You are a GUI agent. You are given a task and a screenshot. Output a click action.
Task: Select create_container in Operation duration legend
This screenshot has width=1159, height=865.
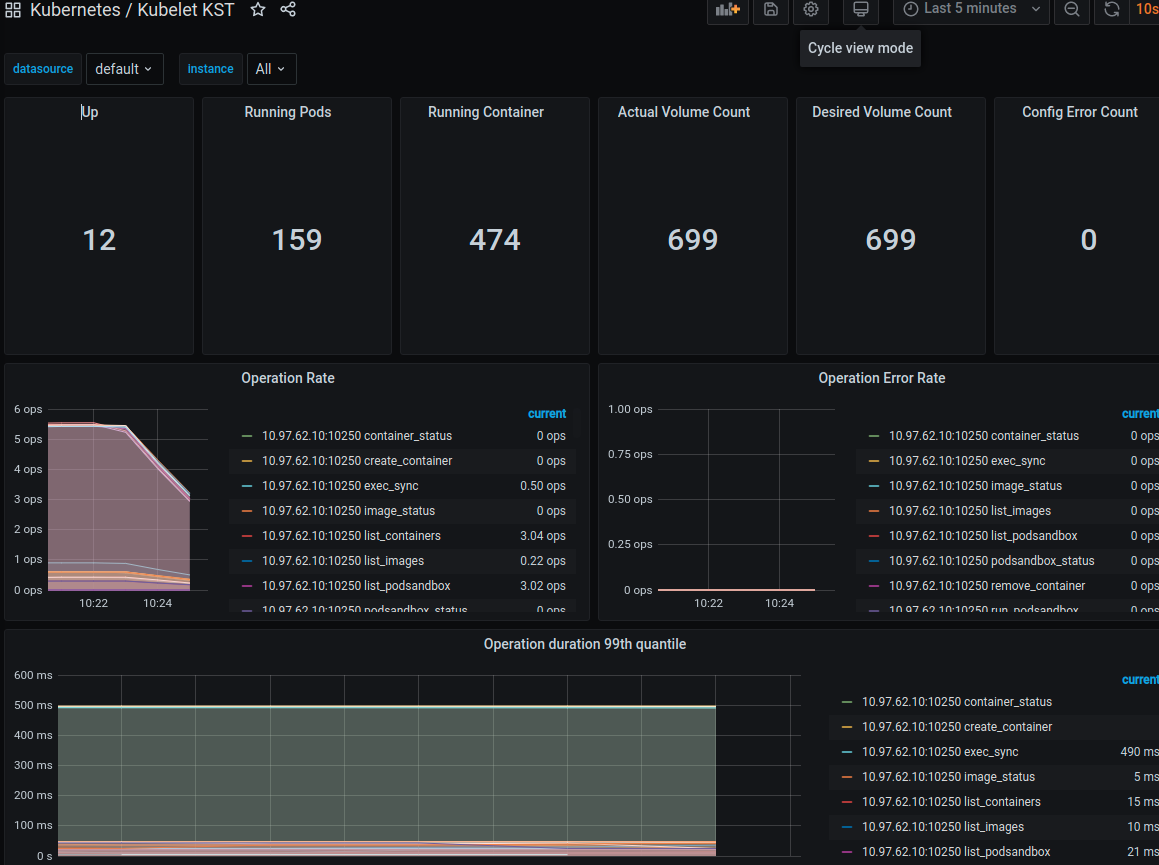[956, 727]
